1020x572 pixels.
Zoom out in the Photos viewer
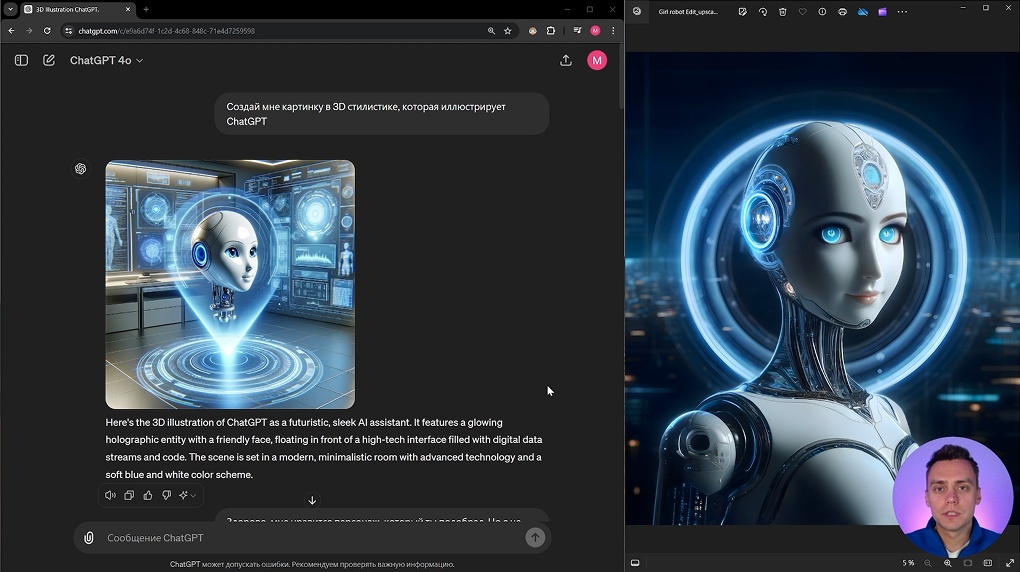928,563
